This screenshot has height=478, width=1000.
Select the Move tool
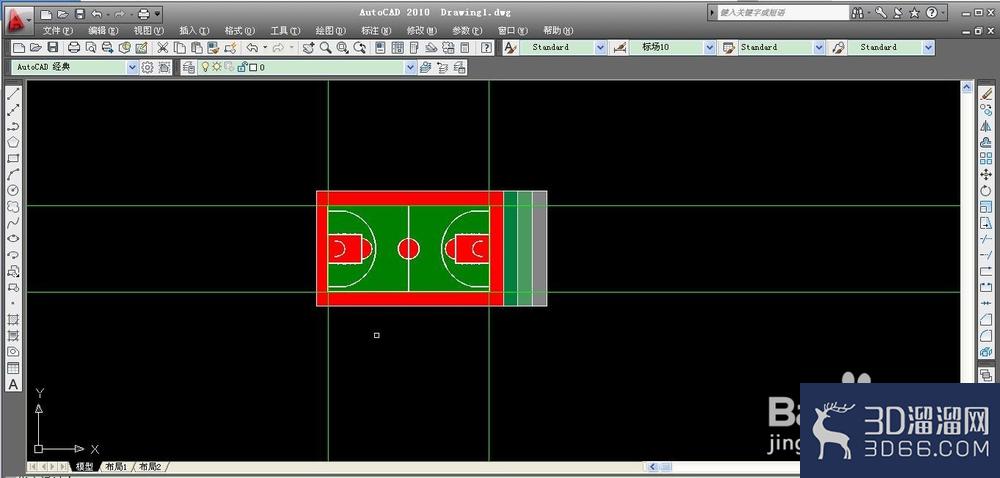986,174
